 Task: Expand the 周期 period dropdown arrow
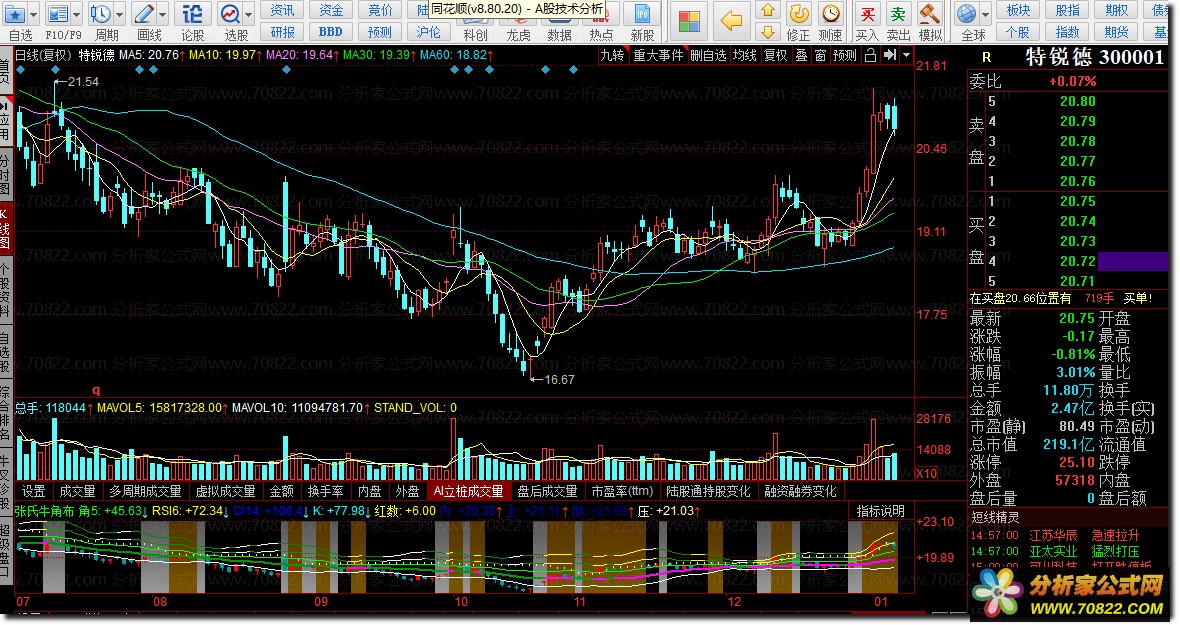pos(119,15)
